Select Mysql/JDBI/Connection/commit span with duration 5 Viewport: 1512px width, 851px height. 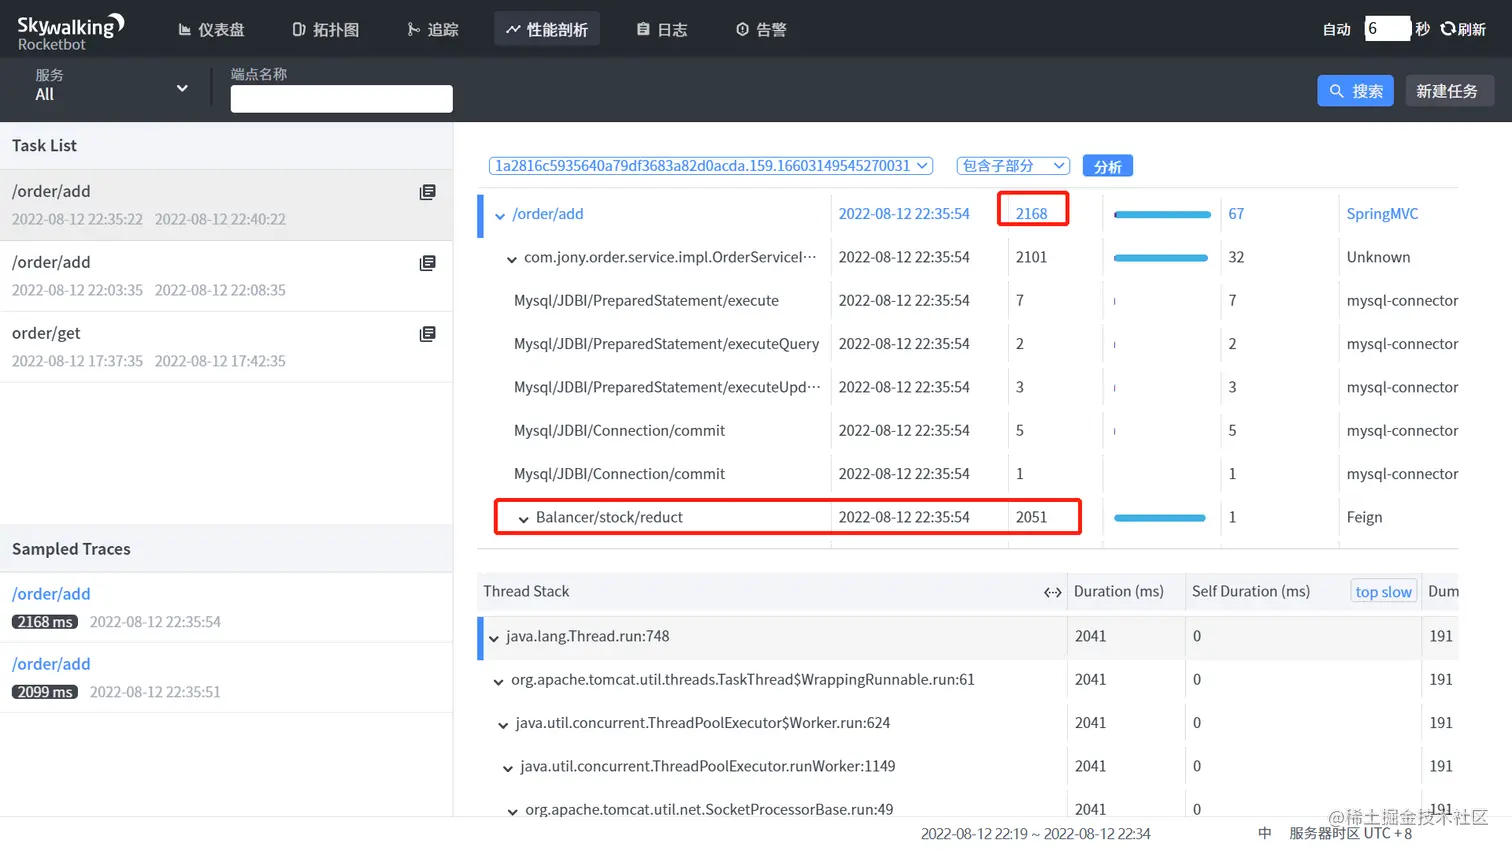click(x=968, y=430)
